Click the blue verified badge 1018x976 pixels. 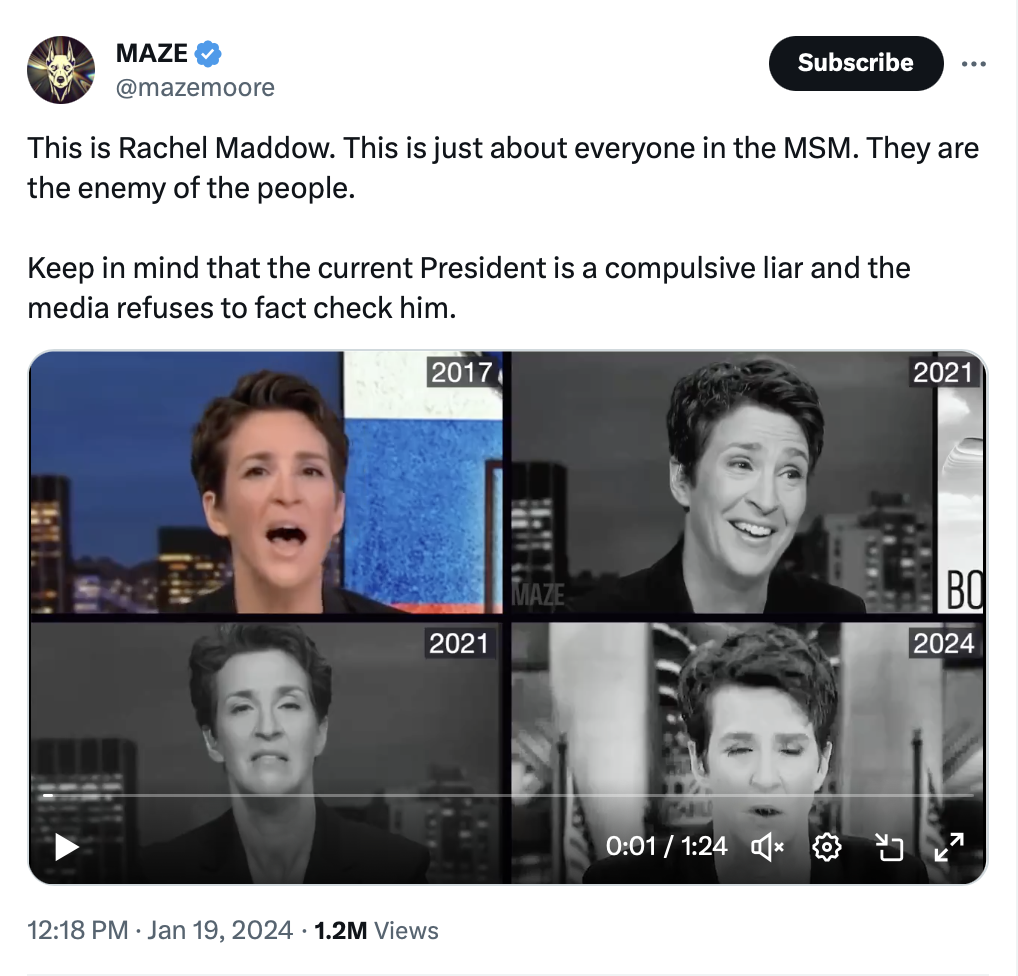click(208, 53)
